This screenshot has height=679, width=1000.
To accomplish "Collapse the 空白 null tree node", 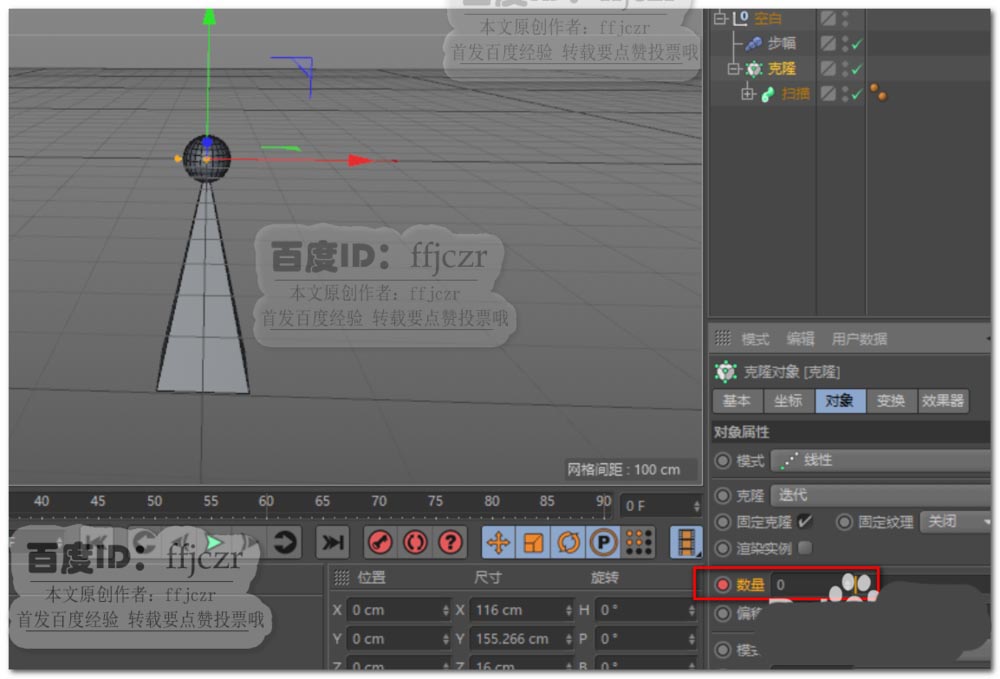I will [720, 18].
